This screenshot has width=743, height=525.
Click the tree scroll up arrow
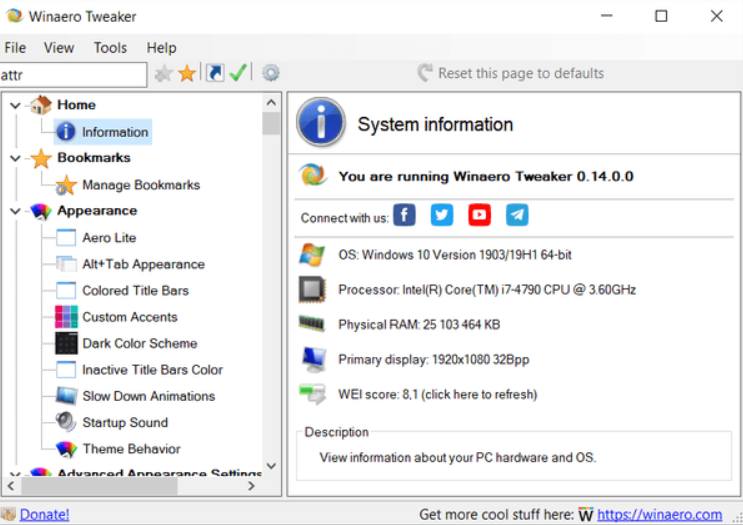point(272,102)
